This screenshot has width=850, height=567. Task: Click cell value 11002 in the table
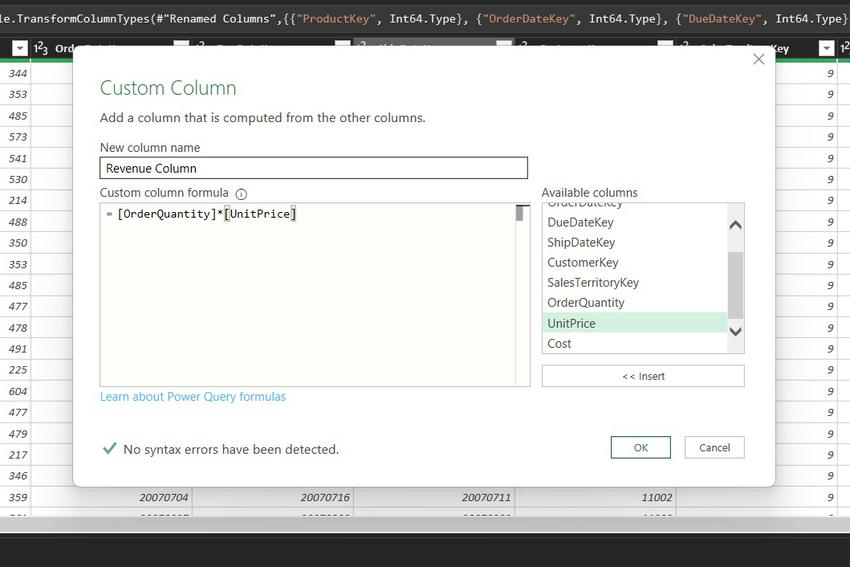[656, 497]
